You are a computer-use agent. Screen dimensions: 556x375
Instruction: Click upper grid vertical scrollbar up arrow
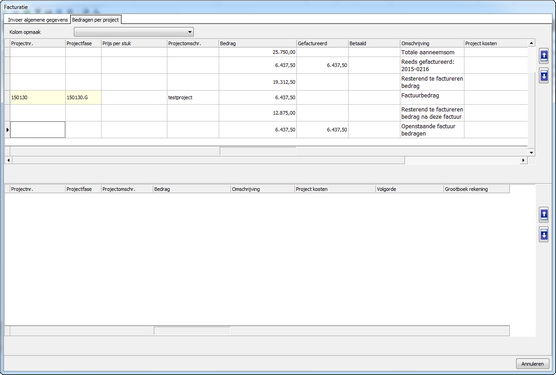pyautogui.click(x=531, y=43)
